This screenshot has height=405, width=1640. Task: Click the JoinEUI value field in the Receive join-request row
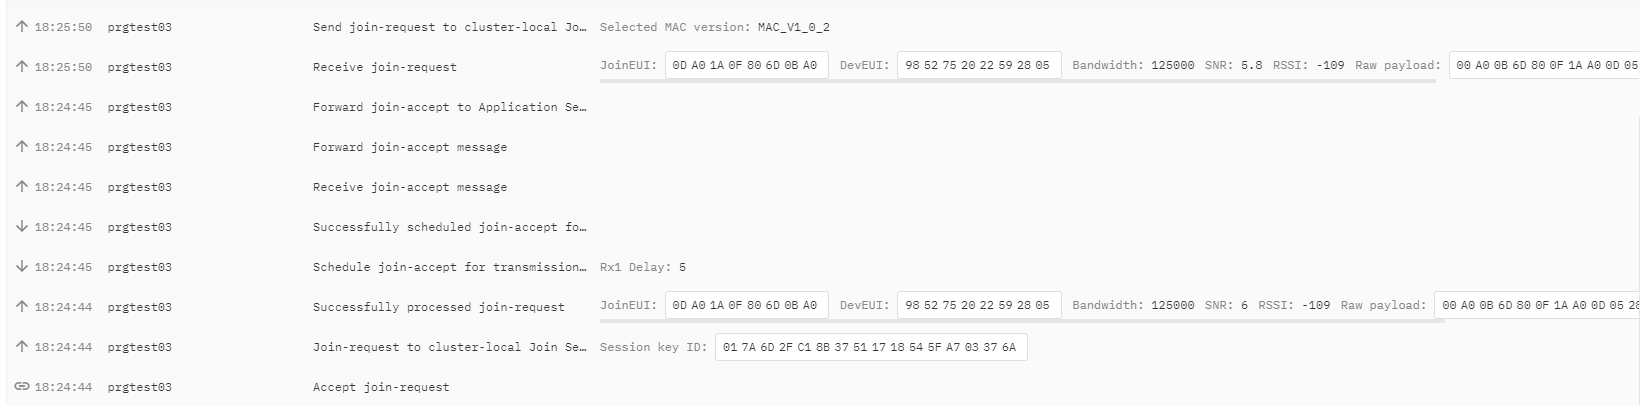pos(746,65)
